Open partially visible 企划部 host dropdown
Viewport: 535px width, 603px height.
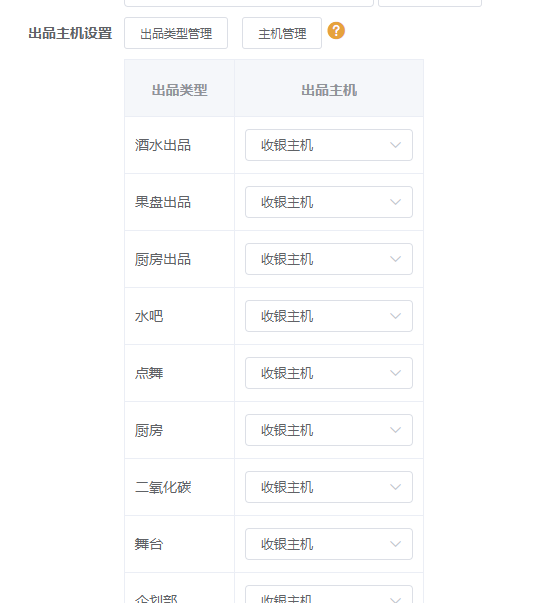point(329,594)
